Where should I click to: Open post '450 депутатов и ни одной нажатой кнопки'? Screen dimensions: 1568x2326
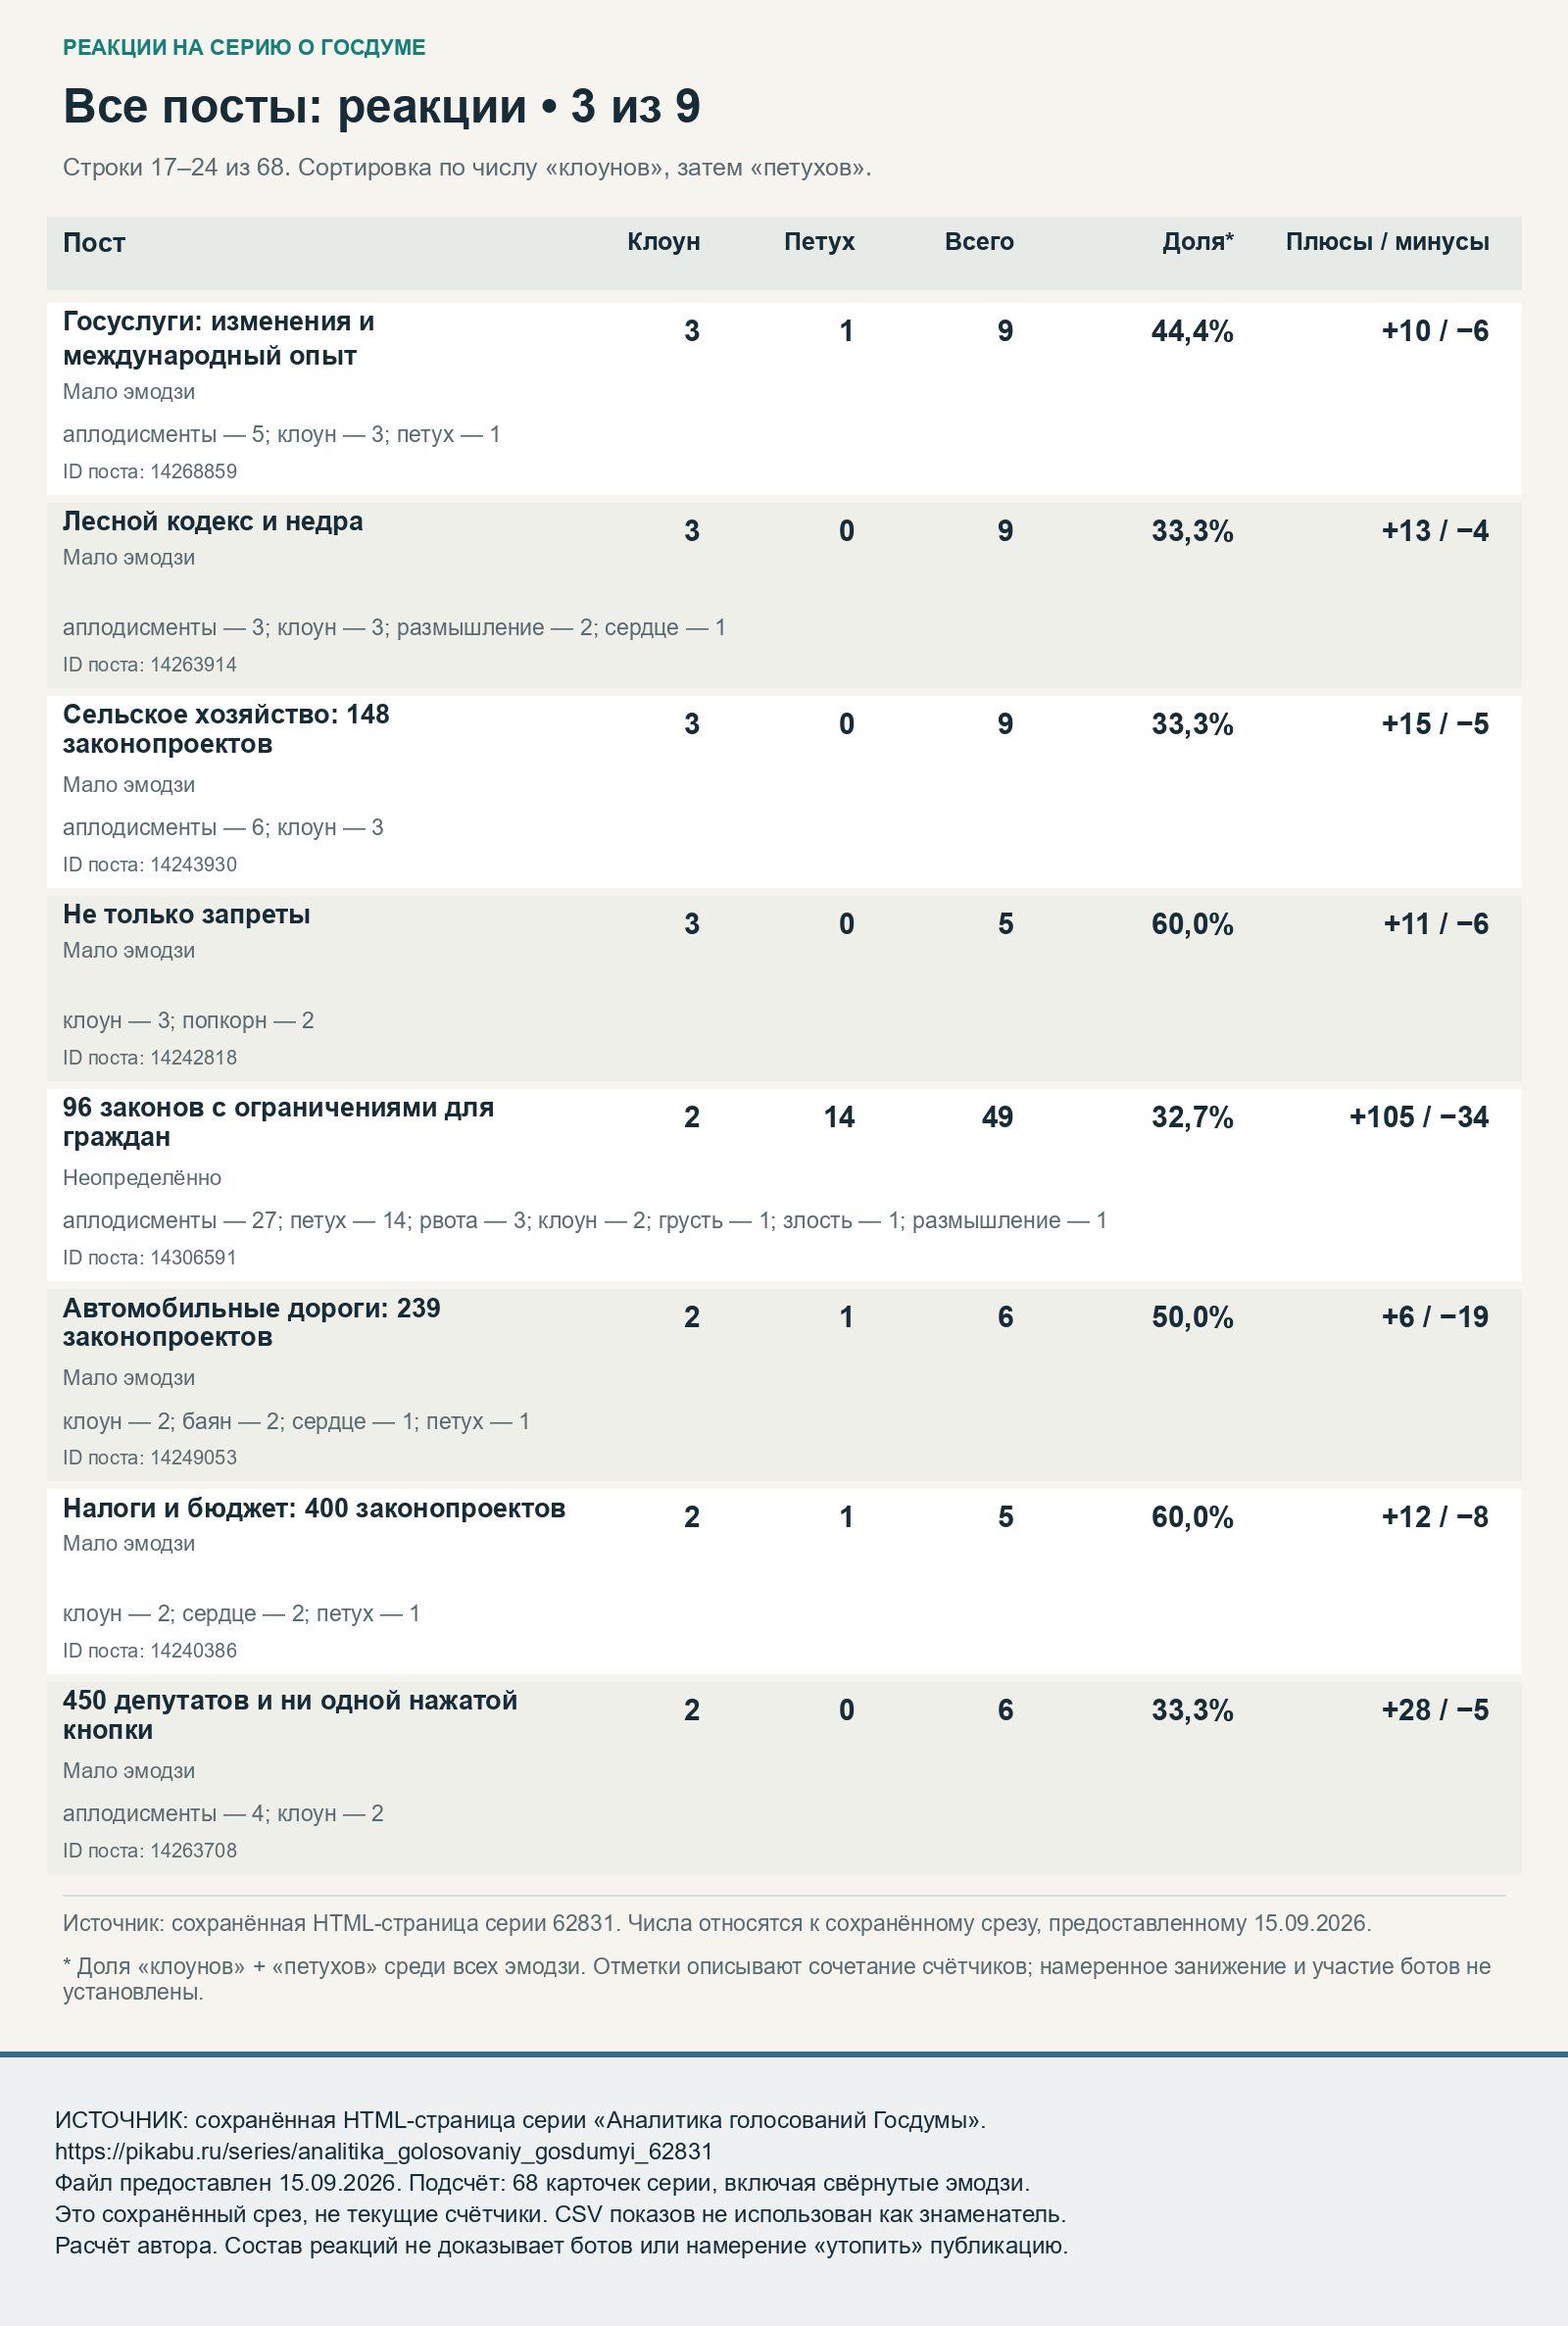[290, 1715]
